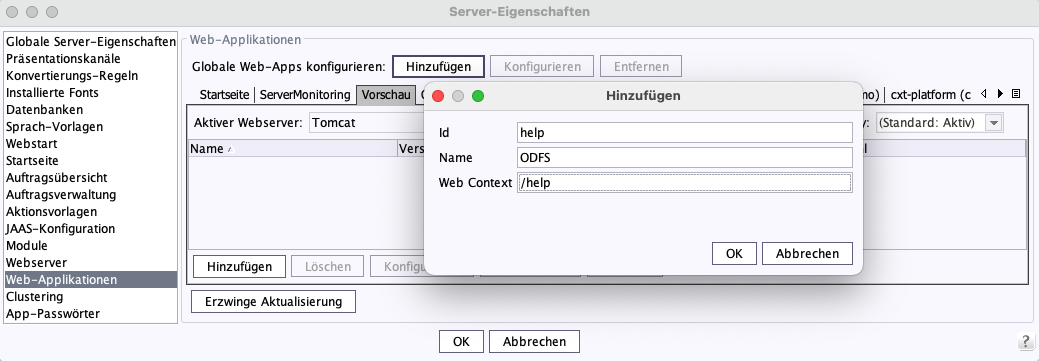Viewport: 1039px width, 361px height.
Task: Cancel the Hinzufügen dialog with Abbrechen
Action: [807, 254]
